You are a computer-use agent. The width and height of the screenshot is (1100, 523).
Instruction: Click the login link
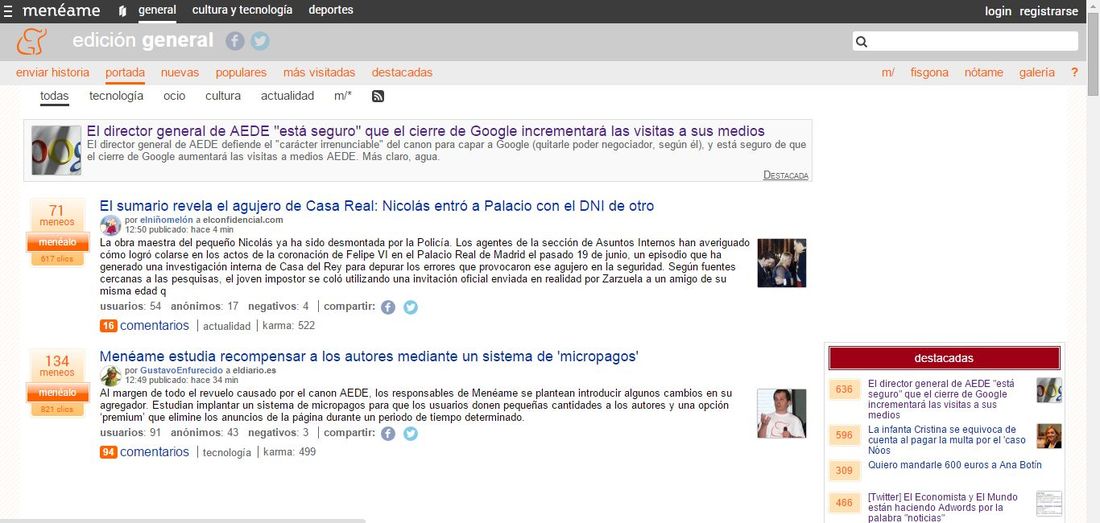pyautogui.click(x=998, y=11)
